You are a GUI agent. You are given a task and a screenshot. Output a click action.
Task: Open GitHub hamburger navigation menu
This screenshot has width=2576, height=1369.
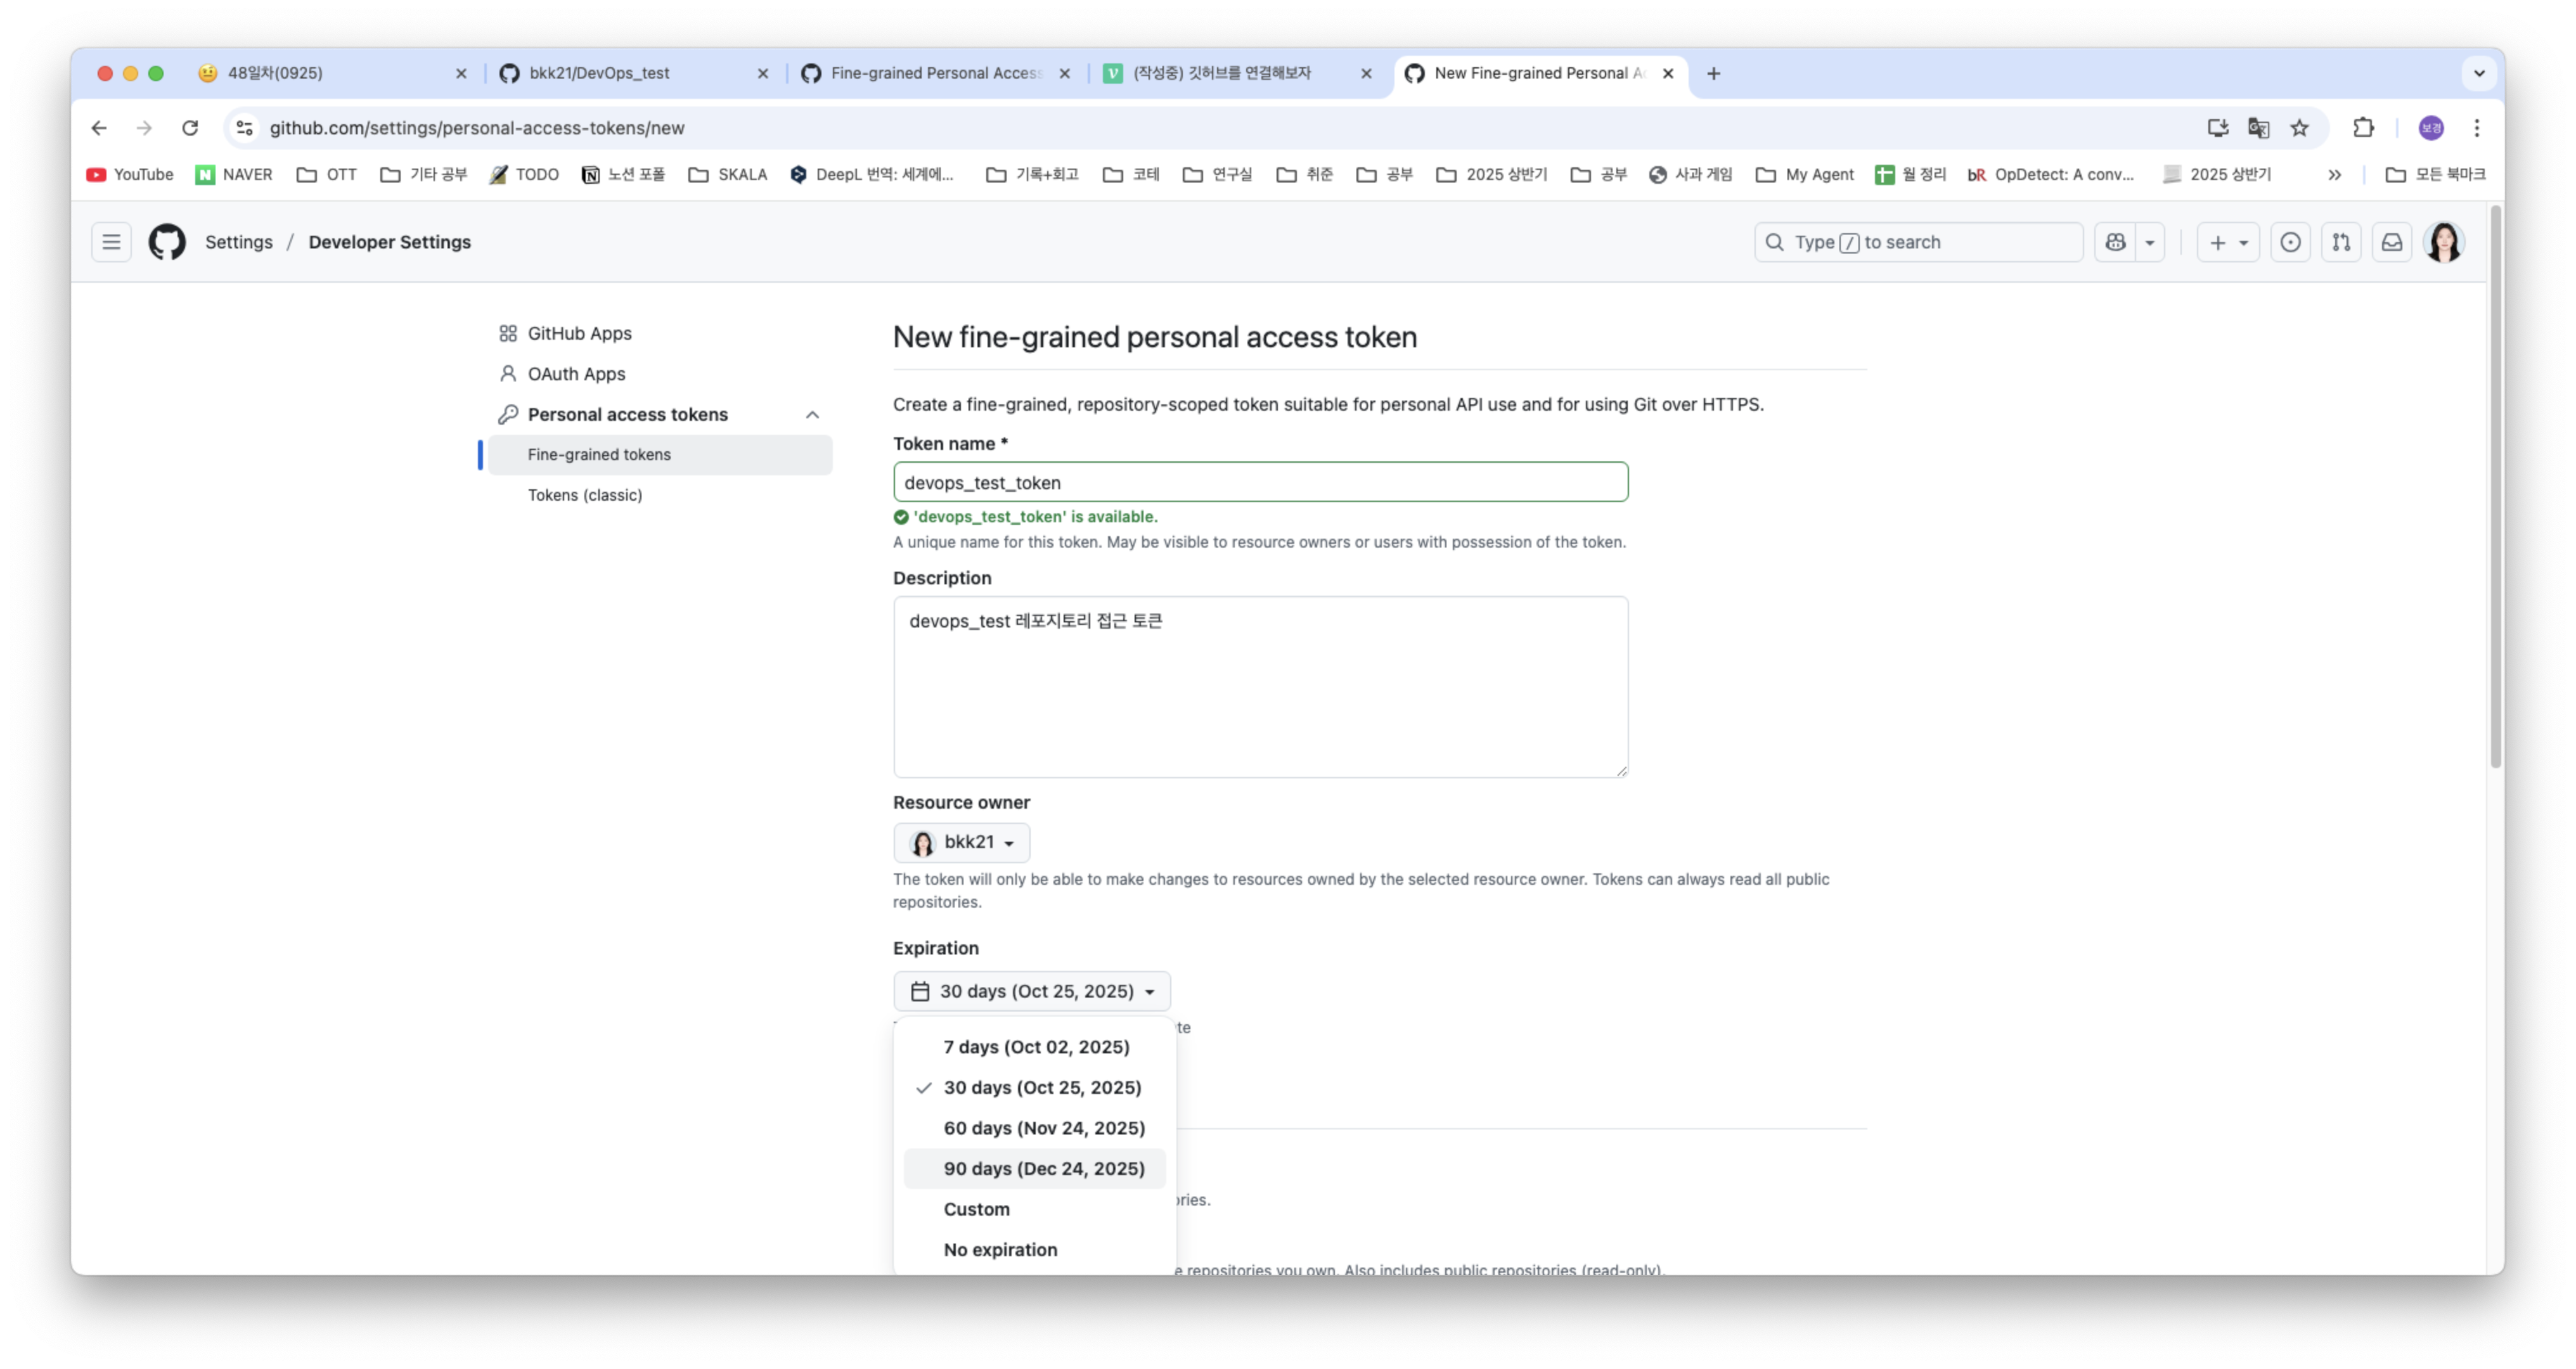(x=111, y=242)
